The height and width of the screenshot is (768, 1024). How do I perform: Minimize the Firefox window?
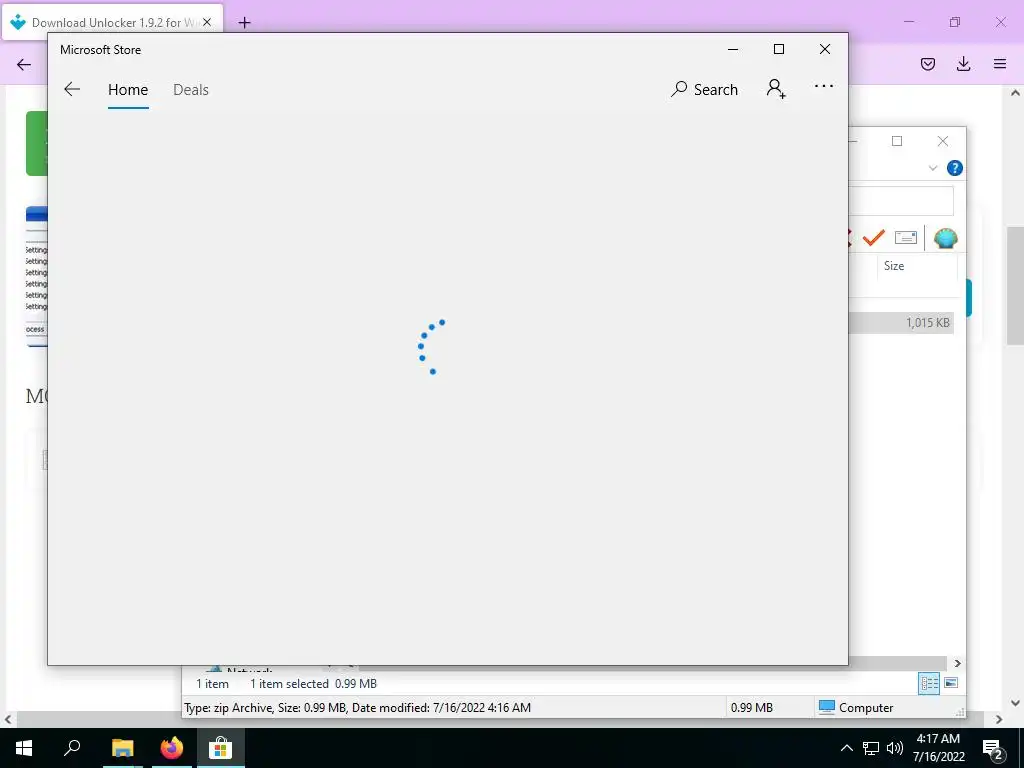click(x=908, y=22)
